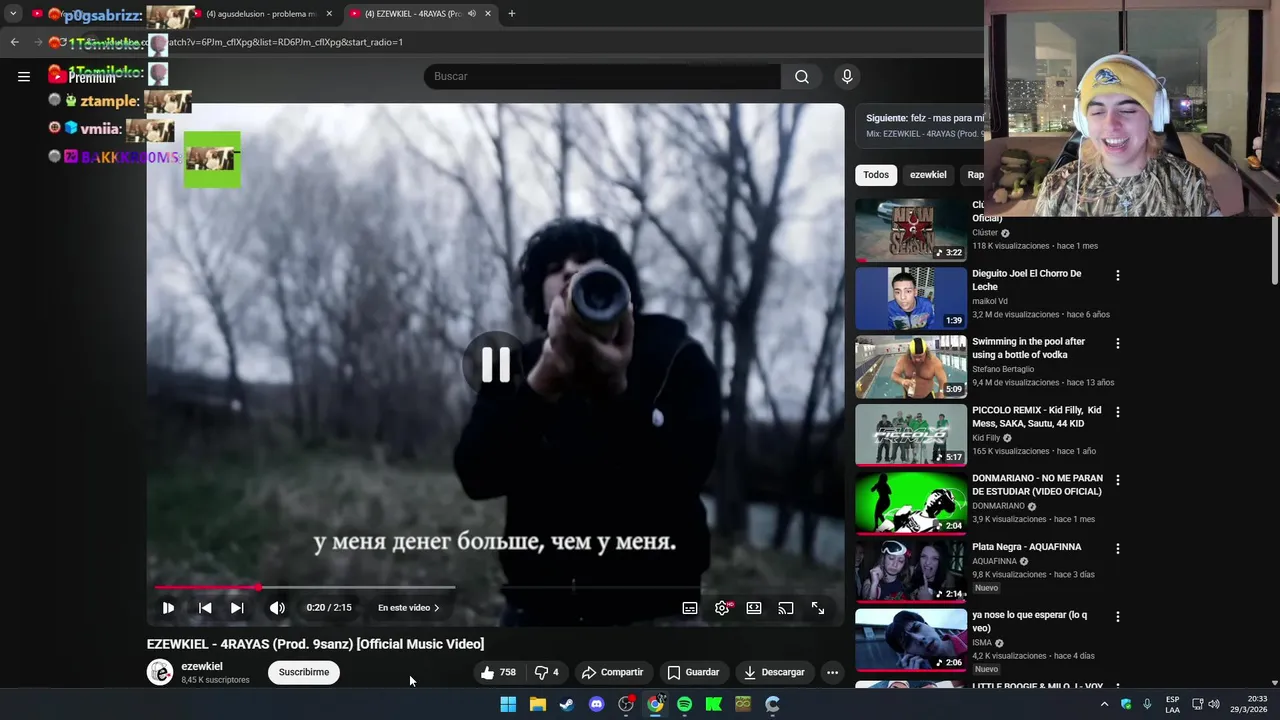Open the ezewkiel channel avatar
Viewport: 1280px width, 720px height.
point(160,672)
